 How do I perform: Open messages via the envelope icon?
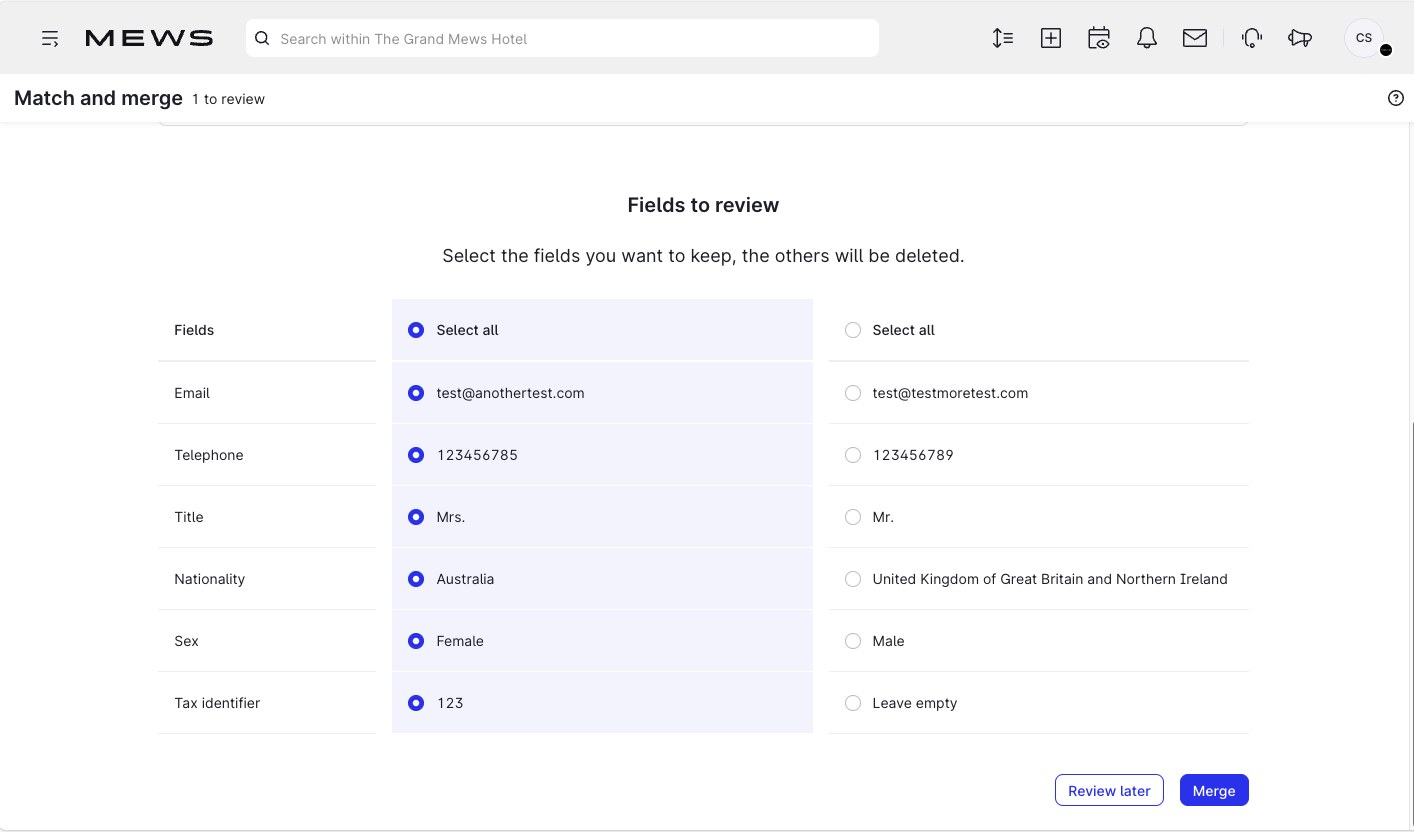point(1194,37)
